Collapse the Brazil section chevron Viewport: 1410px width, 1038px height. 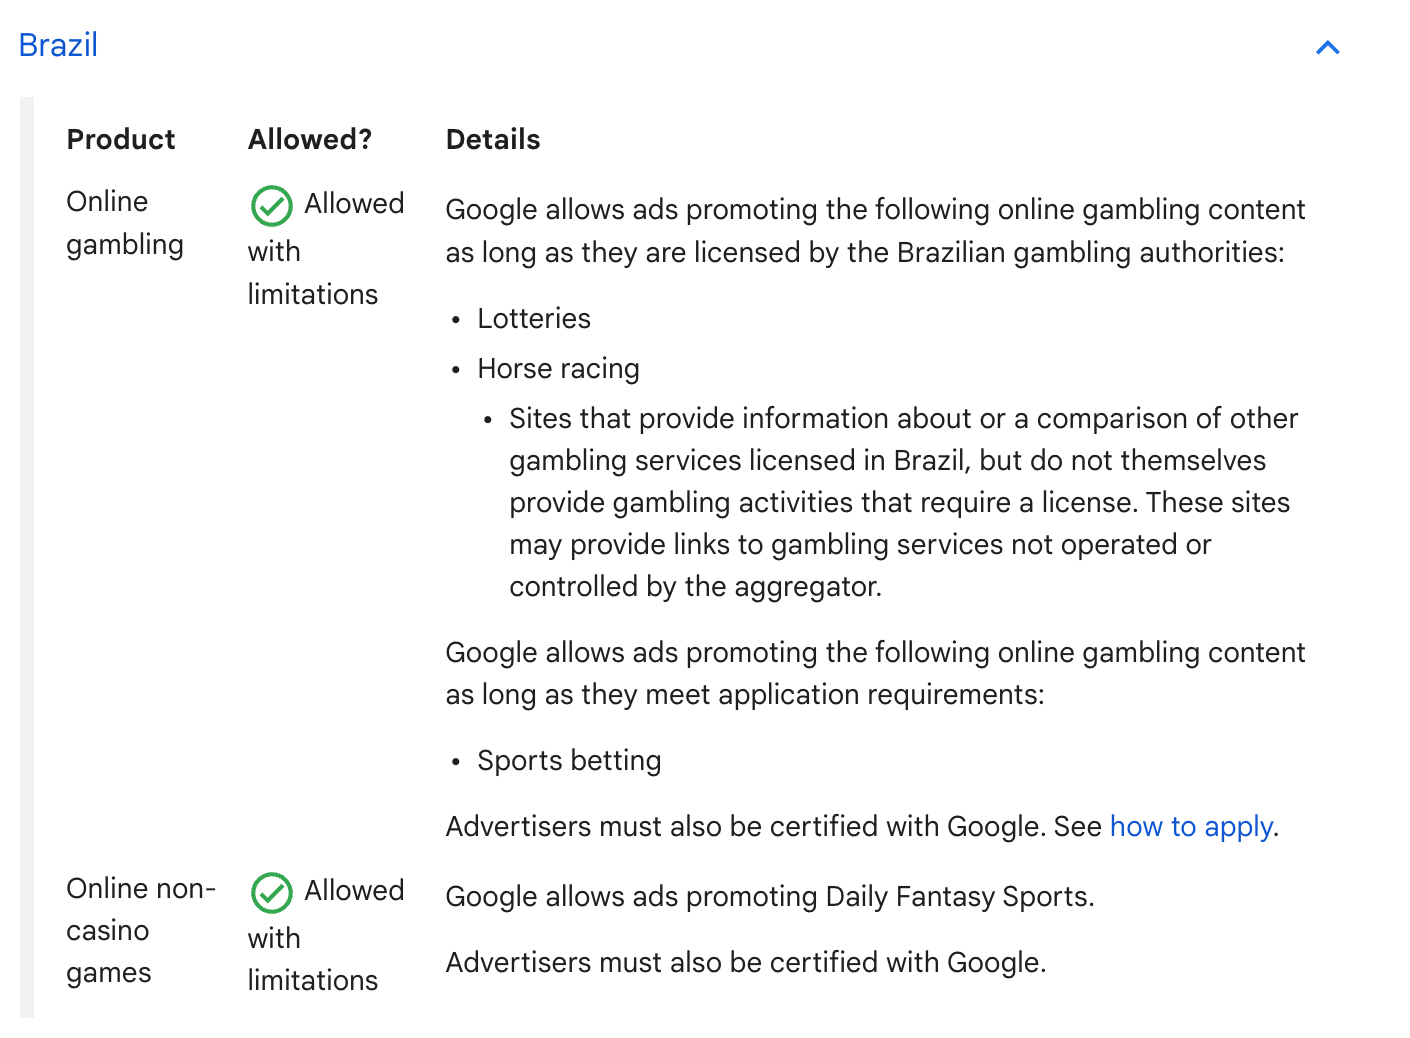[1328, 47]
